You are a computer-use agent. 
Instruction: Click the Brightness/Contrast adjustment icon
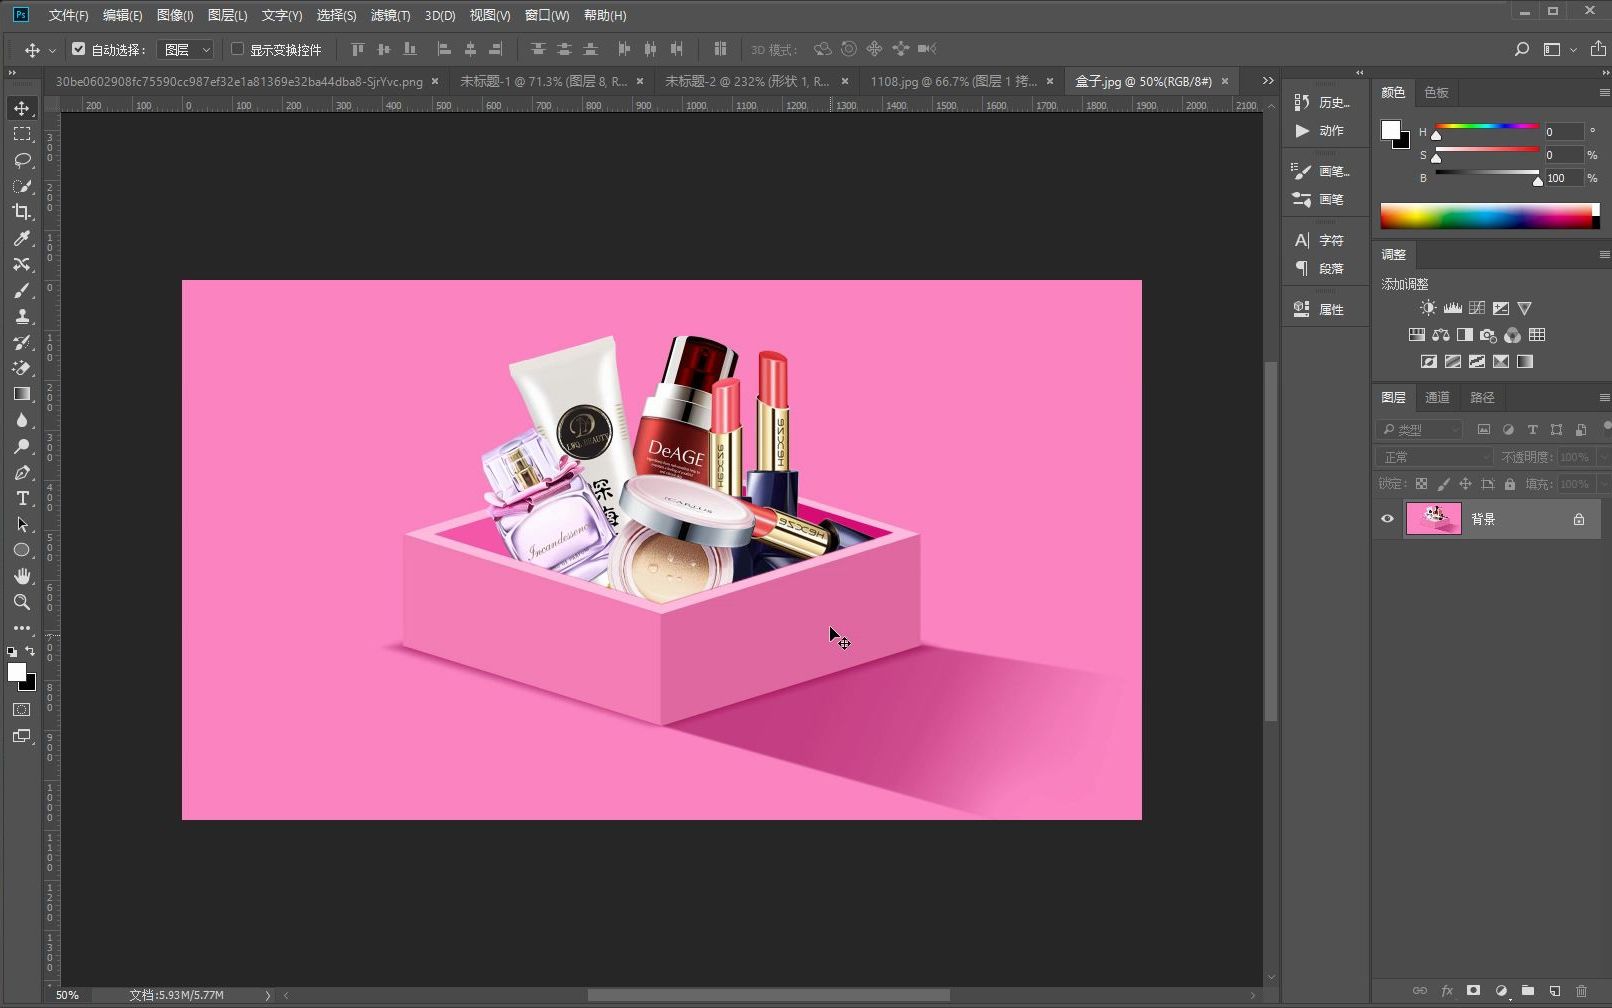[x=1428, y=308]
